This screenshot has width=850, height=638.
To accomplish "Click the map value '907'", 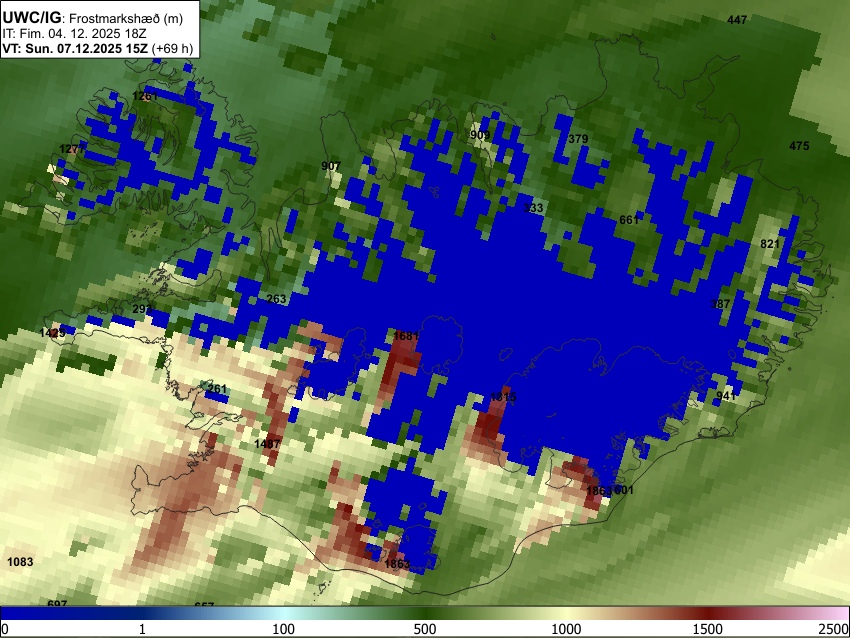I will [x=331, y=166].
